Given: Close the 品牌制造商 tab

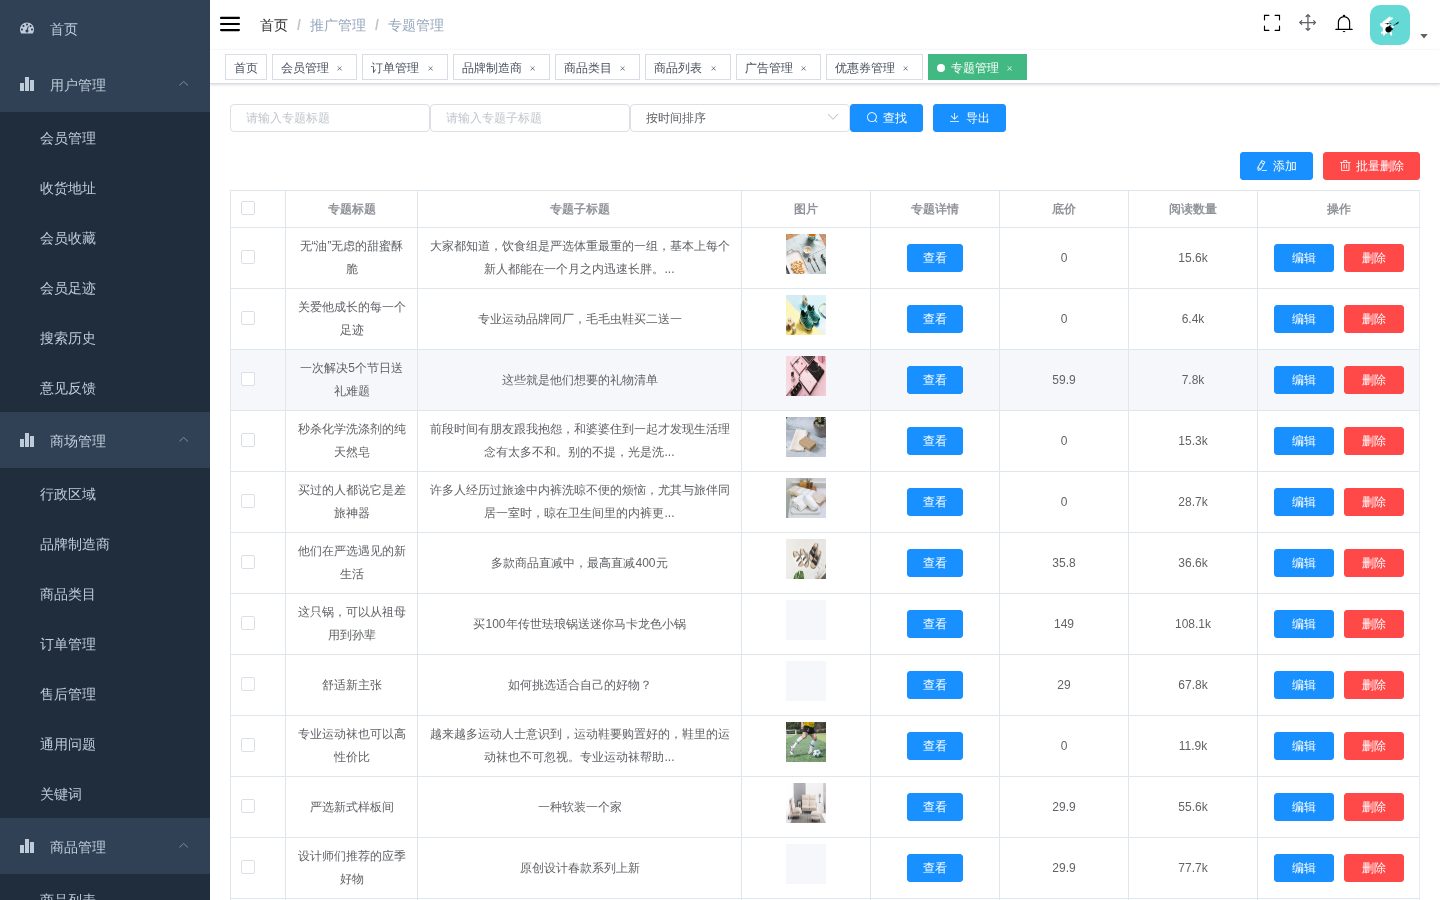Looking at the screenshot, I should pyautogui.click(x=533, y=68).
